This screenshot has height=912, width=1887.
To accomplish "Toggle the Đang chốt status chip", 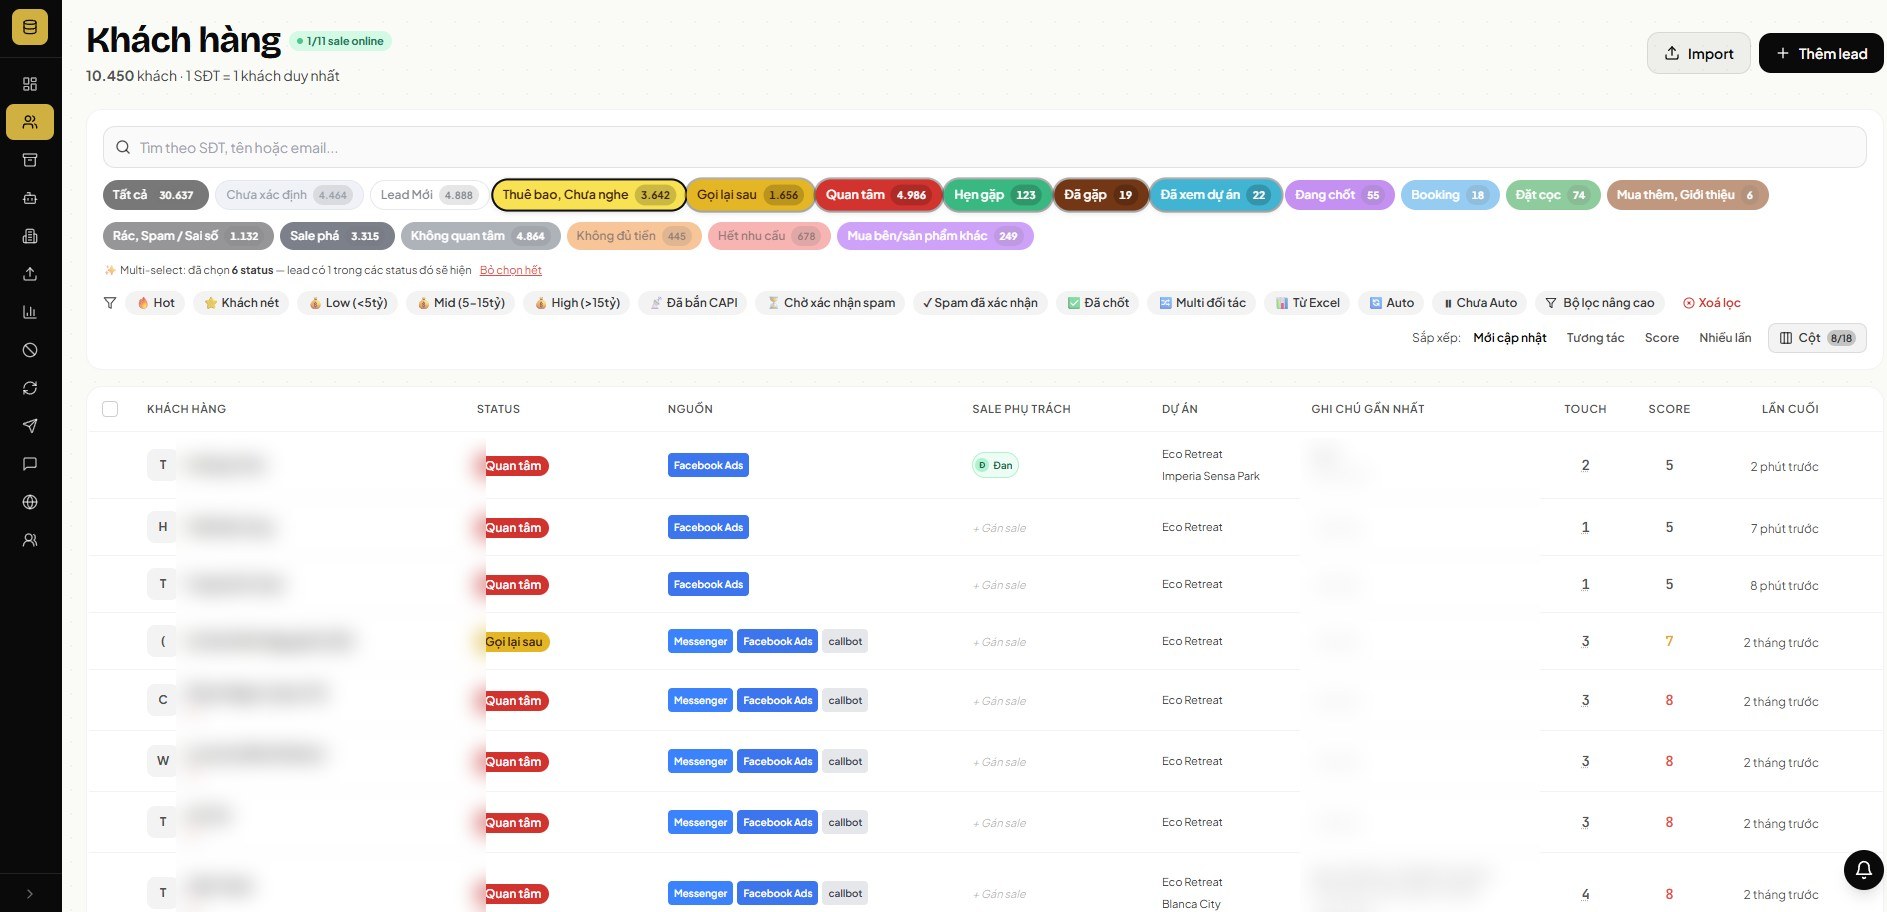I will (1338, 195).
